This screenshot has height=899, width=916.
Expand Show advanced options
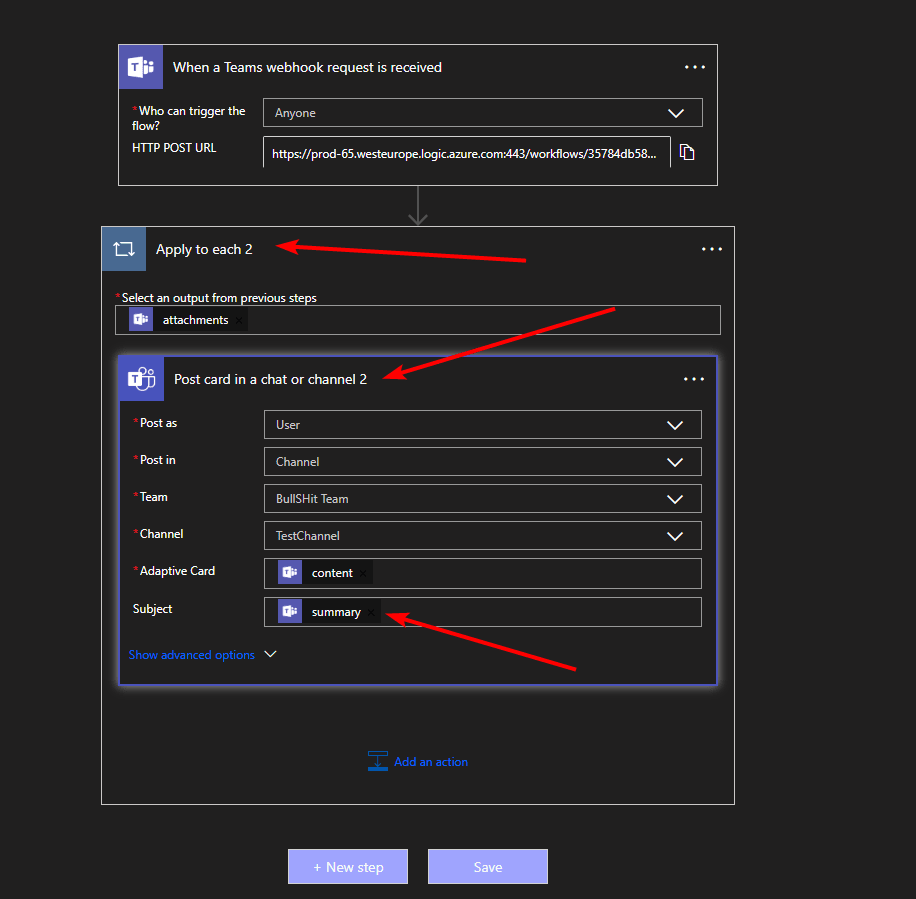(202, 655)
